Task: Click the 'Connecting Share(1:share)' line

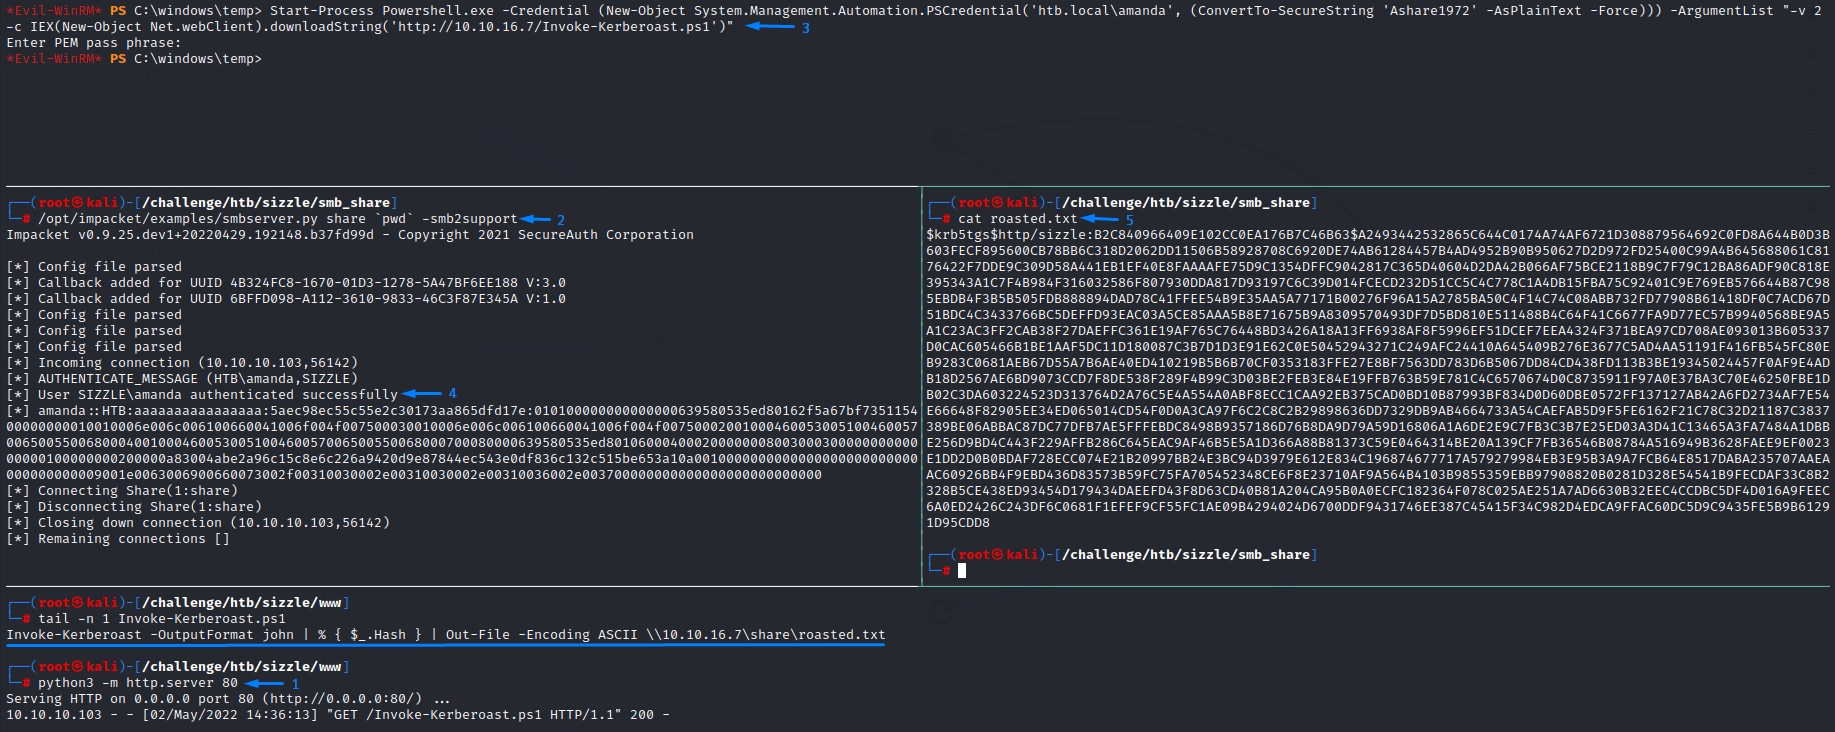Action: pyautogui.click(x=122, y=491)
